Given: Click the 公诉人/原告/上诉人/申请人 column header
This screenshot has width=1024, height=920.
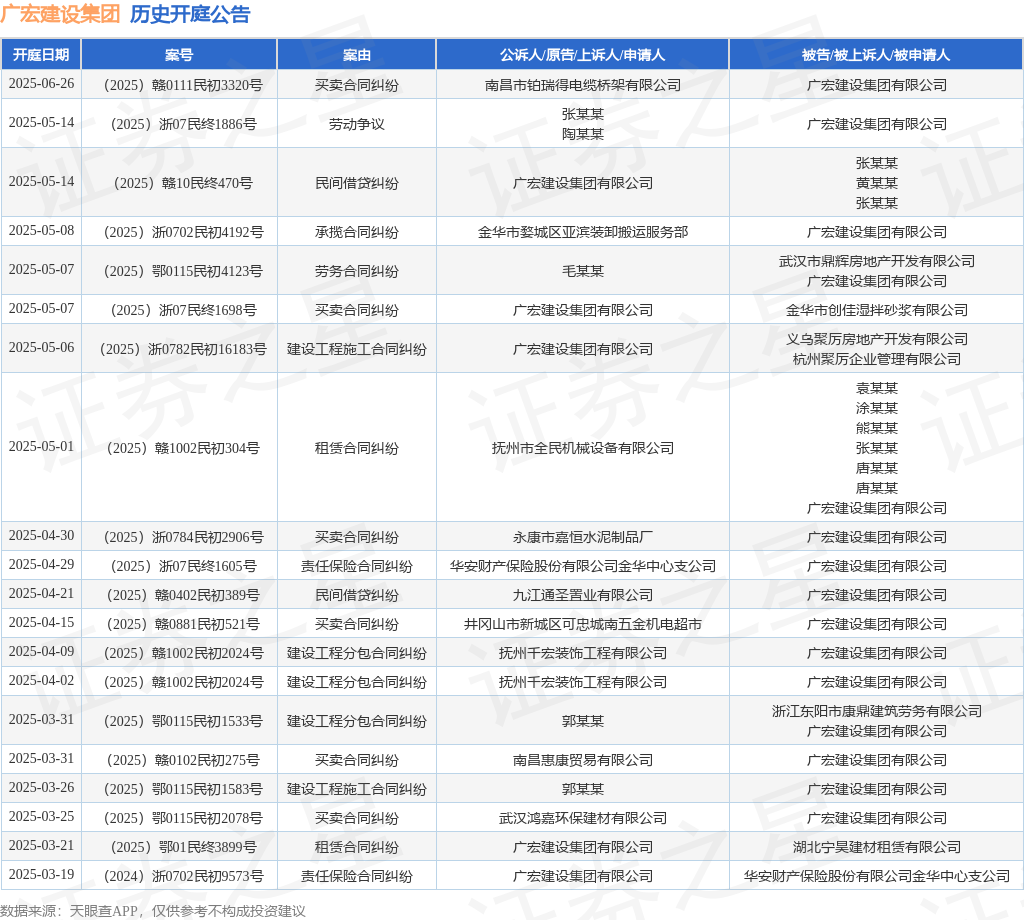Looking at the screenshot, I should pyautogui.click(x=583, y=55).
